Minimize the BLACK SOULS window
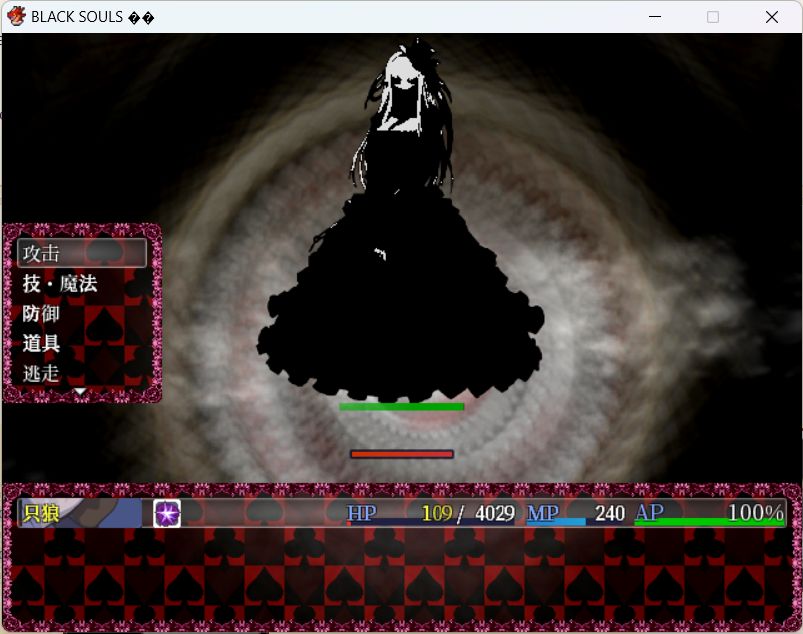This screenshot has height=634, width=803. 654,17
